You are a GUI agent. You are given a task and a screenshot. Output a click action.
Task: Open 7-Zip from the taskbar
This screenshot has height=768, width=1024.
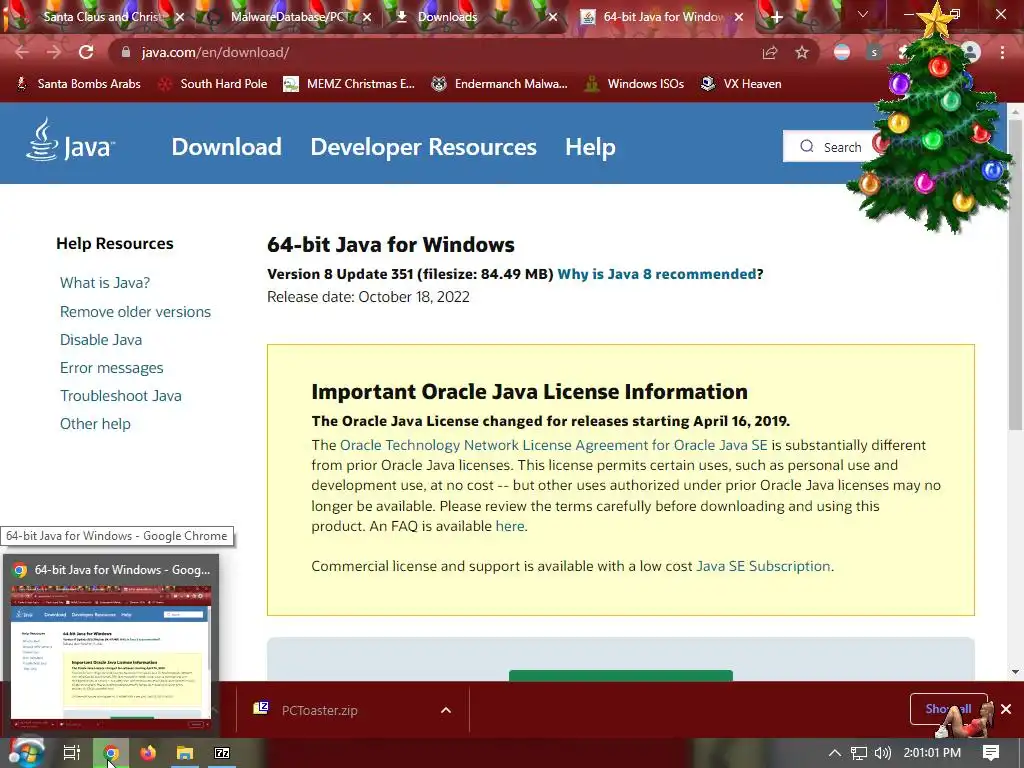(222, 753)
